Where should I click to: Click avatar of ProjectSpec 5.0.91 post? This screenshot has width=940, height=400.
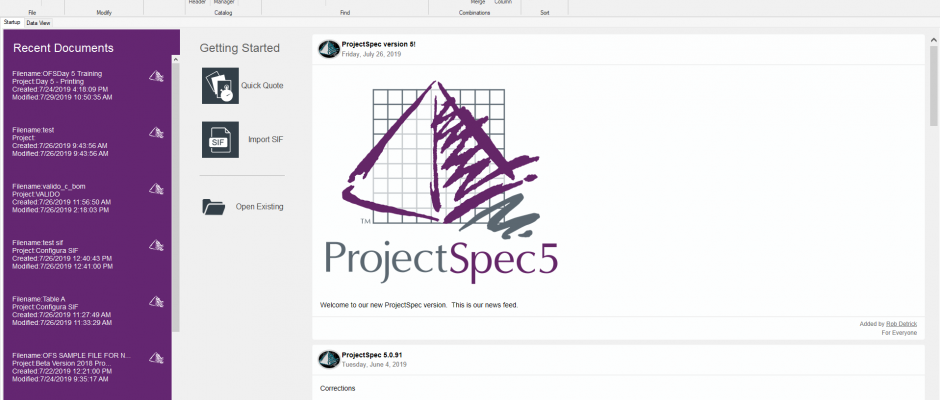pos(329,359)
